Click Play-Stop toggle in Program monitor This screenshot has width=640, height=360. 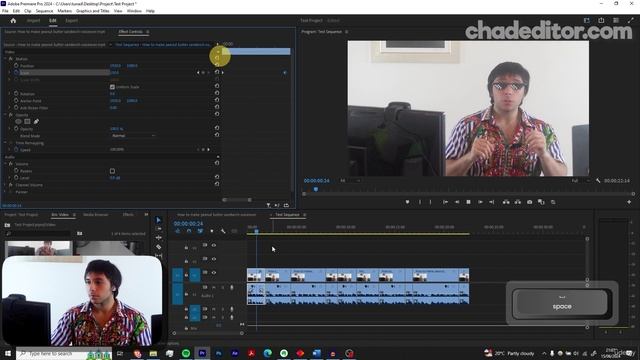(x=469, y=202)
